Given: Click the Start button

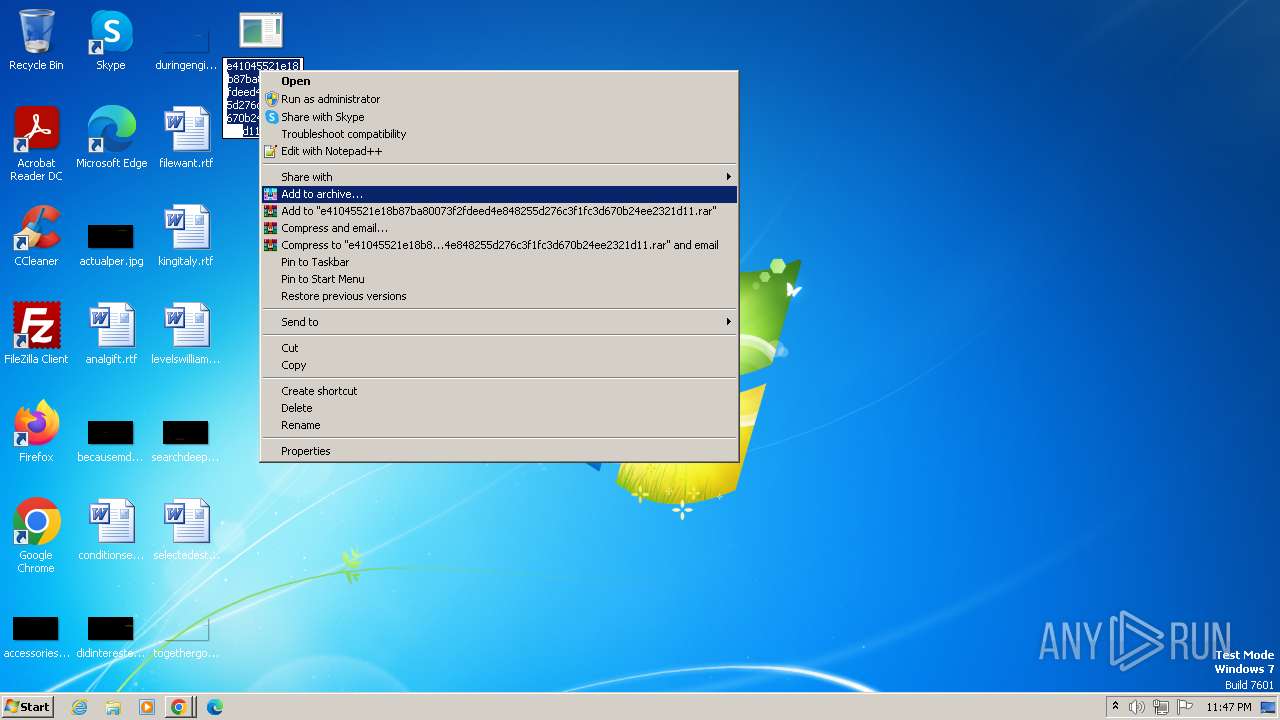Looking at the screenshot, I should coord(27,707).
